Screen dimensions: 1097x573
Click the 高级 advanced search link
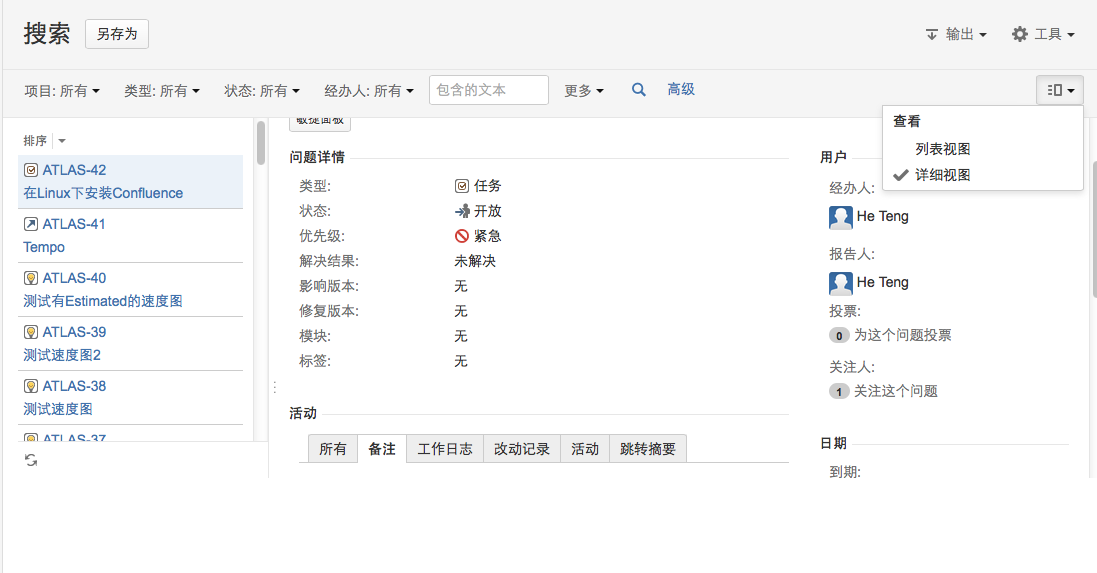(681, 90)
